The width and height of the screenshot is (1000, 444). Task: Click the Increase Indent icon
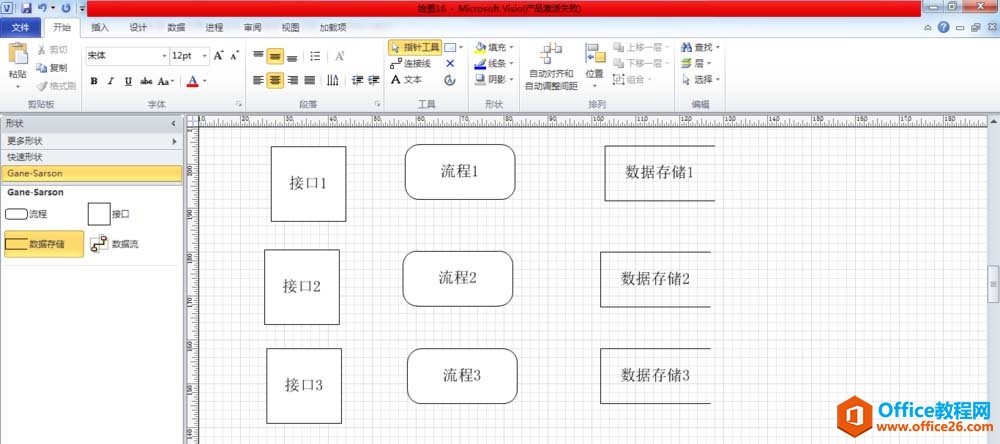(374, 80)
